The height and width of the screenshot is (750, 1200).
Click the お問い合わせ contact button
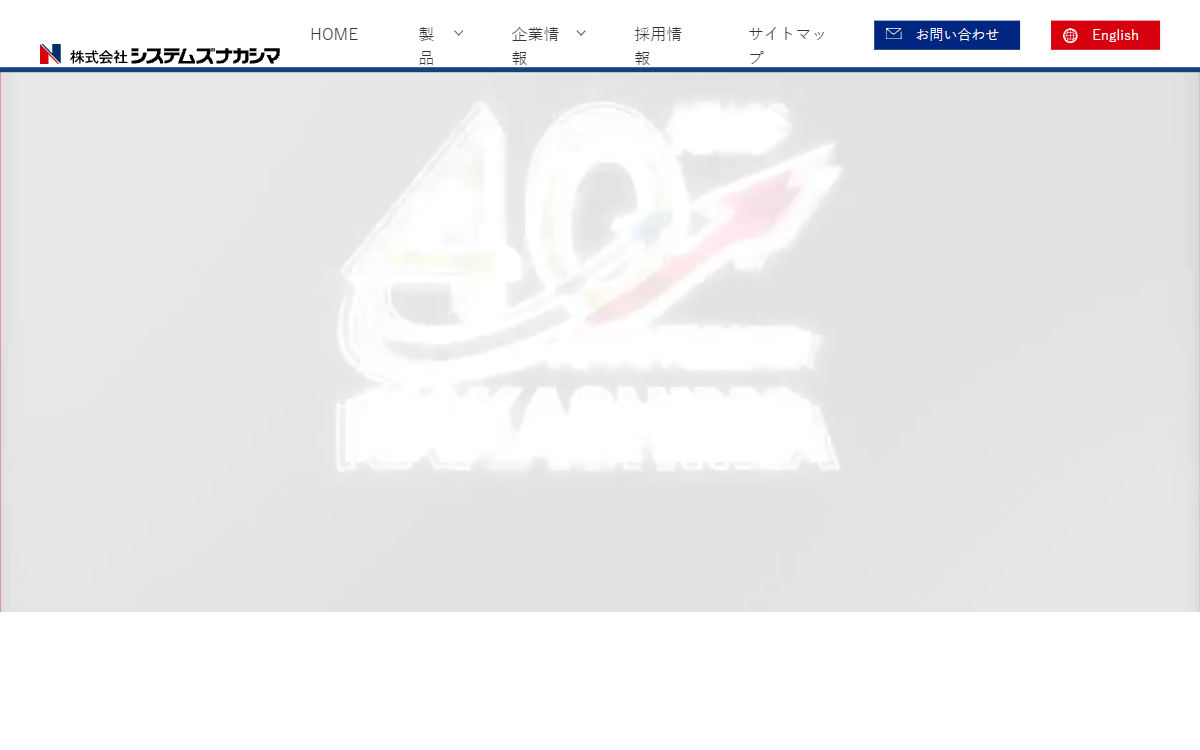[947, 35]
